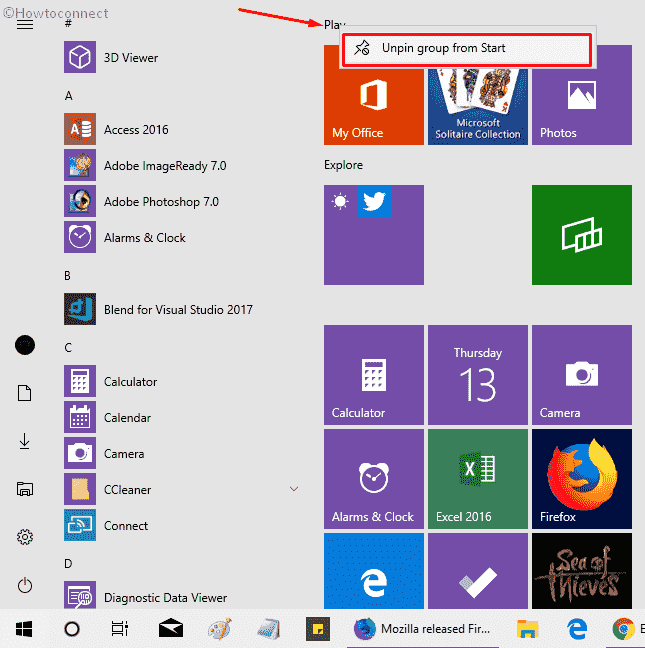Open Sticky Notes on taskbar
645x648 pixels.
coord(318,629)
